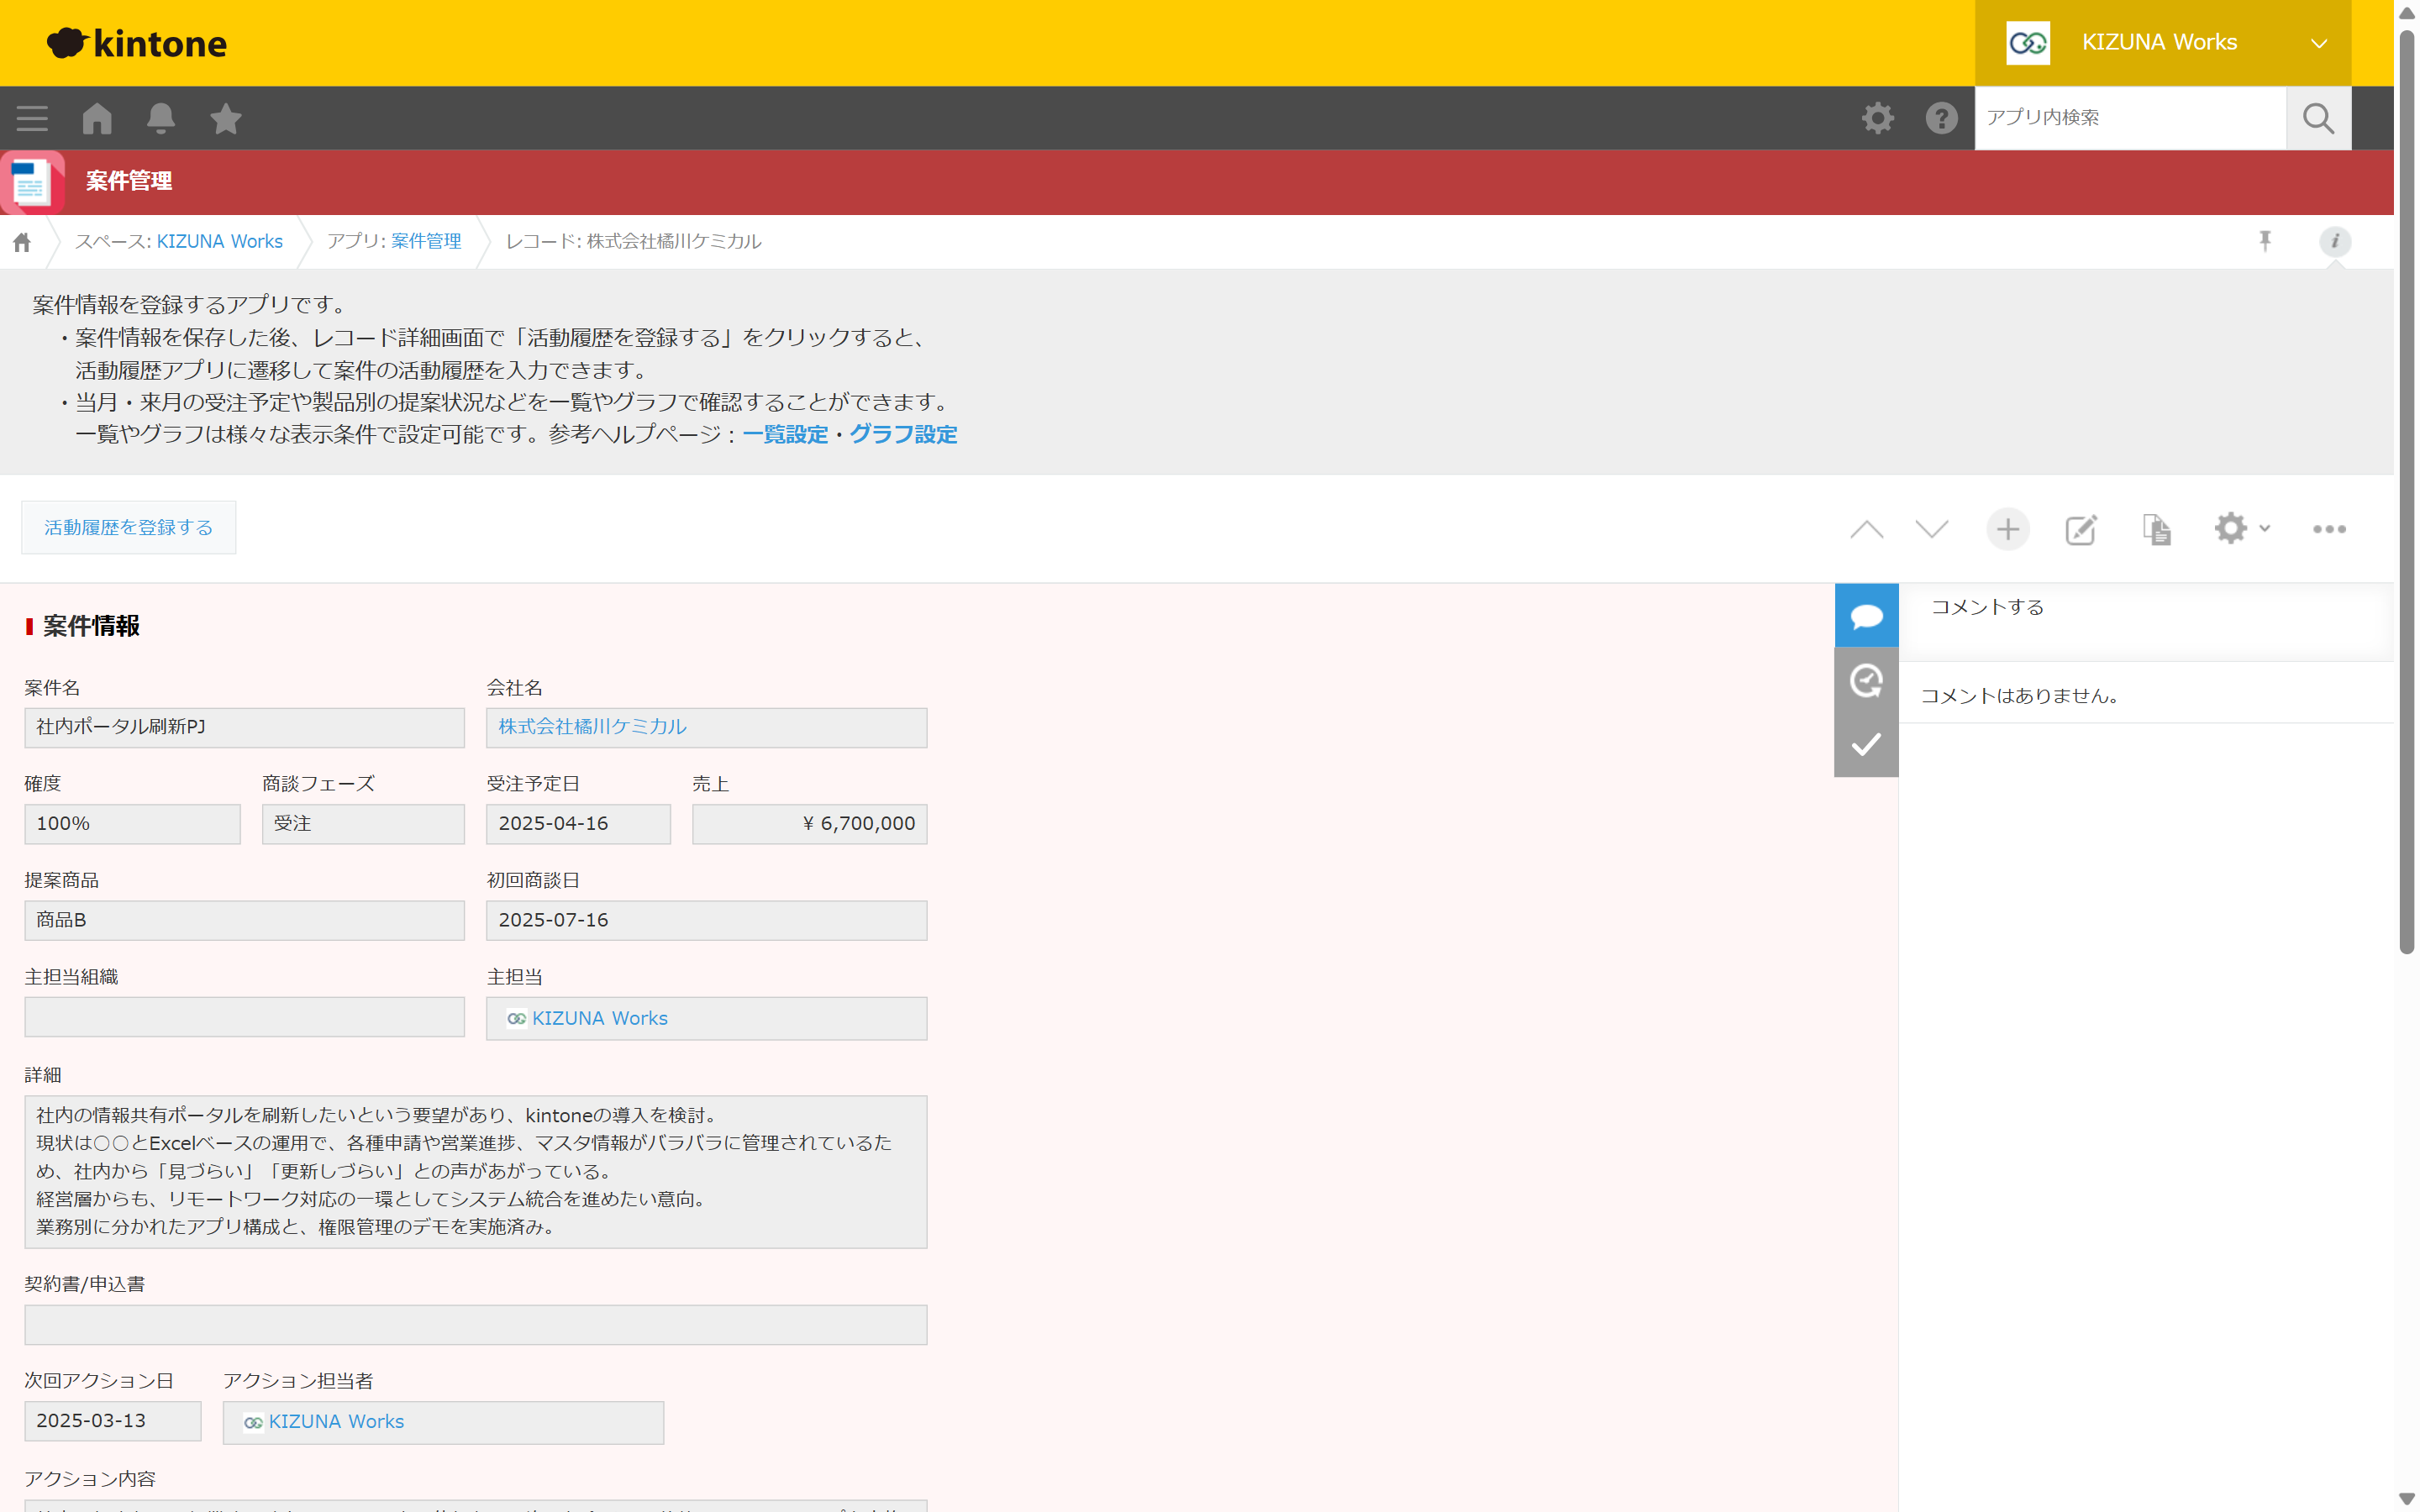Viewport: 2420px width, 1512px height.
Task: Open the 株式会社橘川ケミカル company link
Action: coord(592,727)
